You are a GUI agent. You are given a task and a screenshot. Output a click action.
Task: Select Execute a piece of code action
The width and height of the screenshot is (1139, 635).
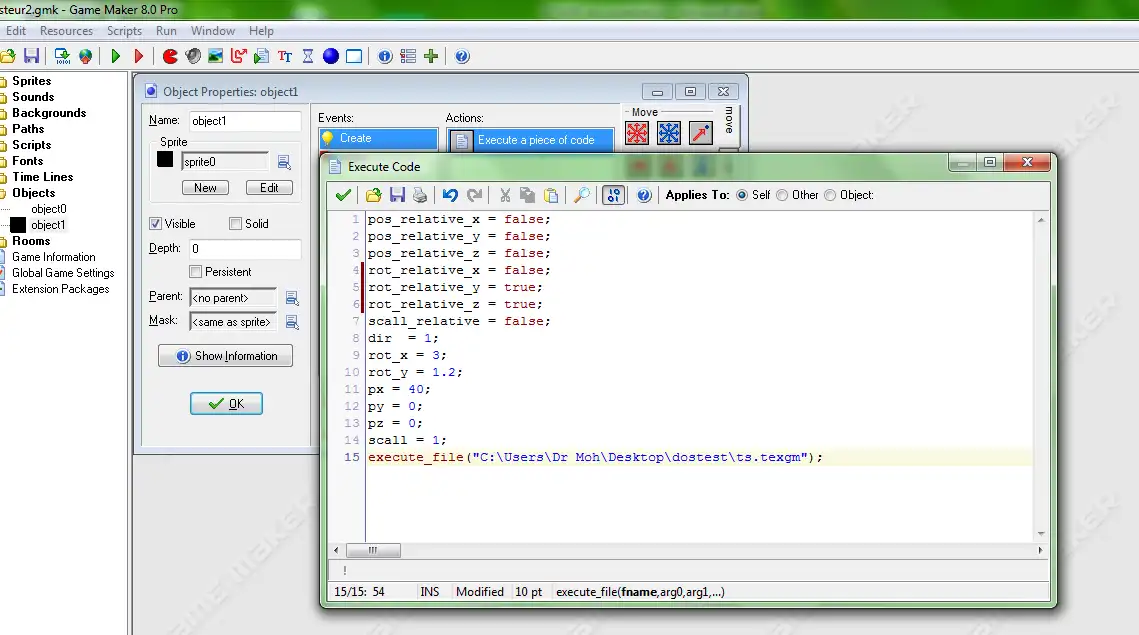click(x=530, y=140)
